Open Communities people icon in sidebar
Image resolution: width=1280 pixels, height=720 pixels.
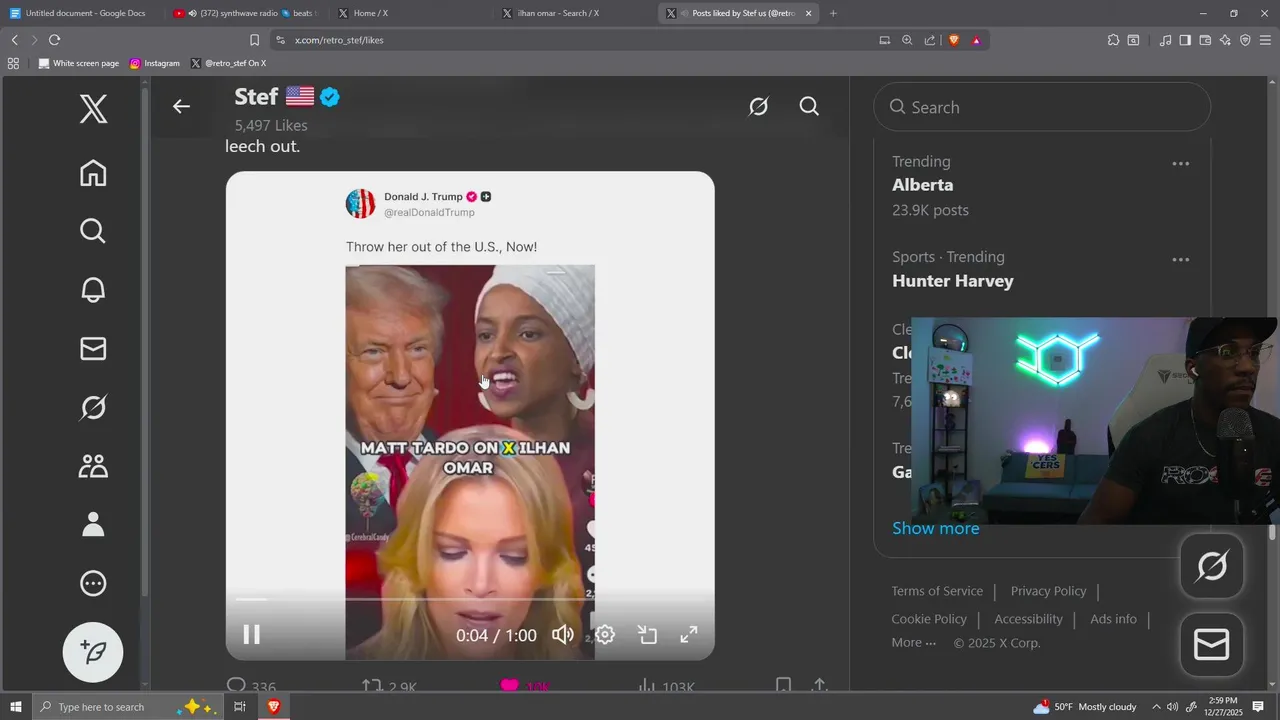[93, 466]
